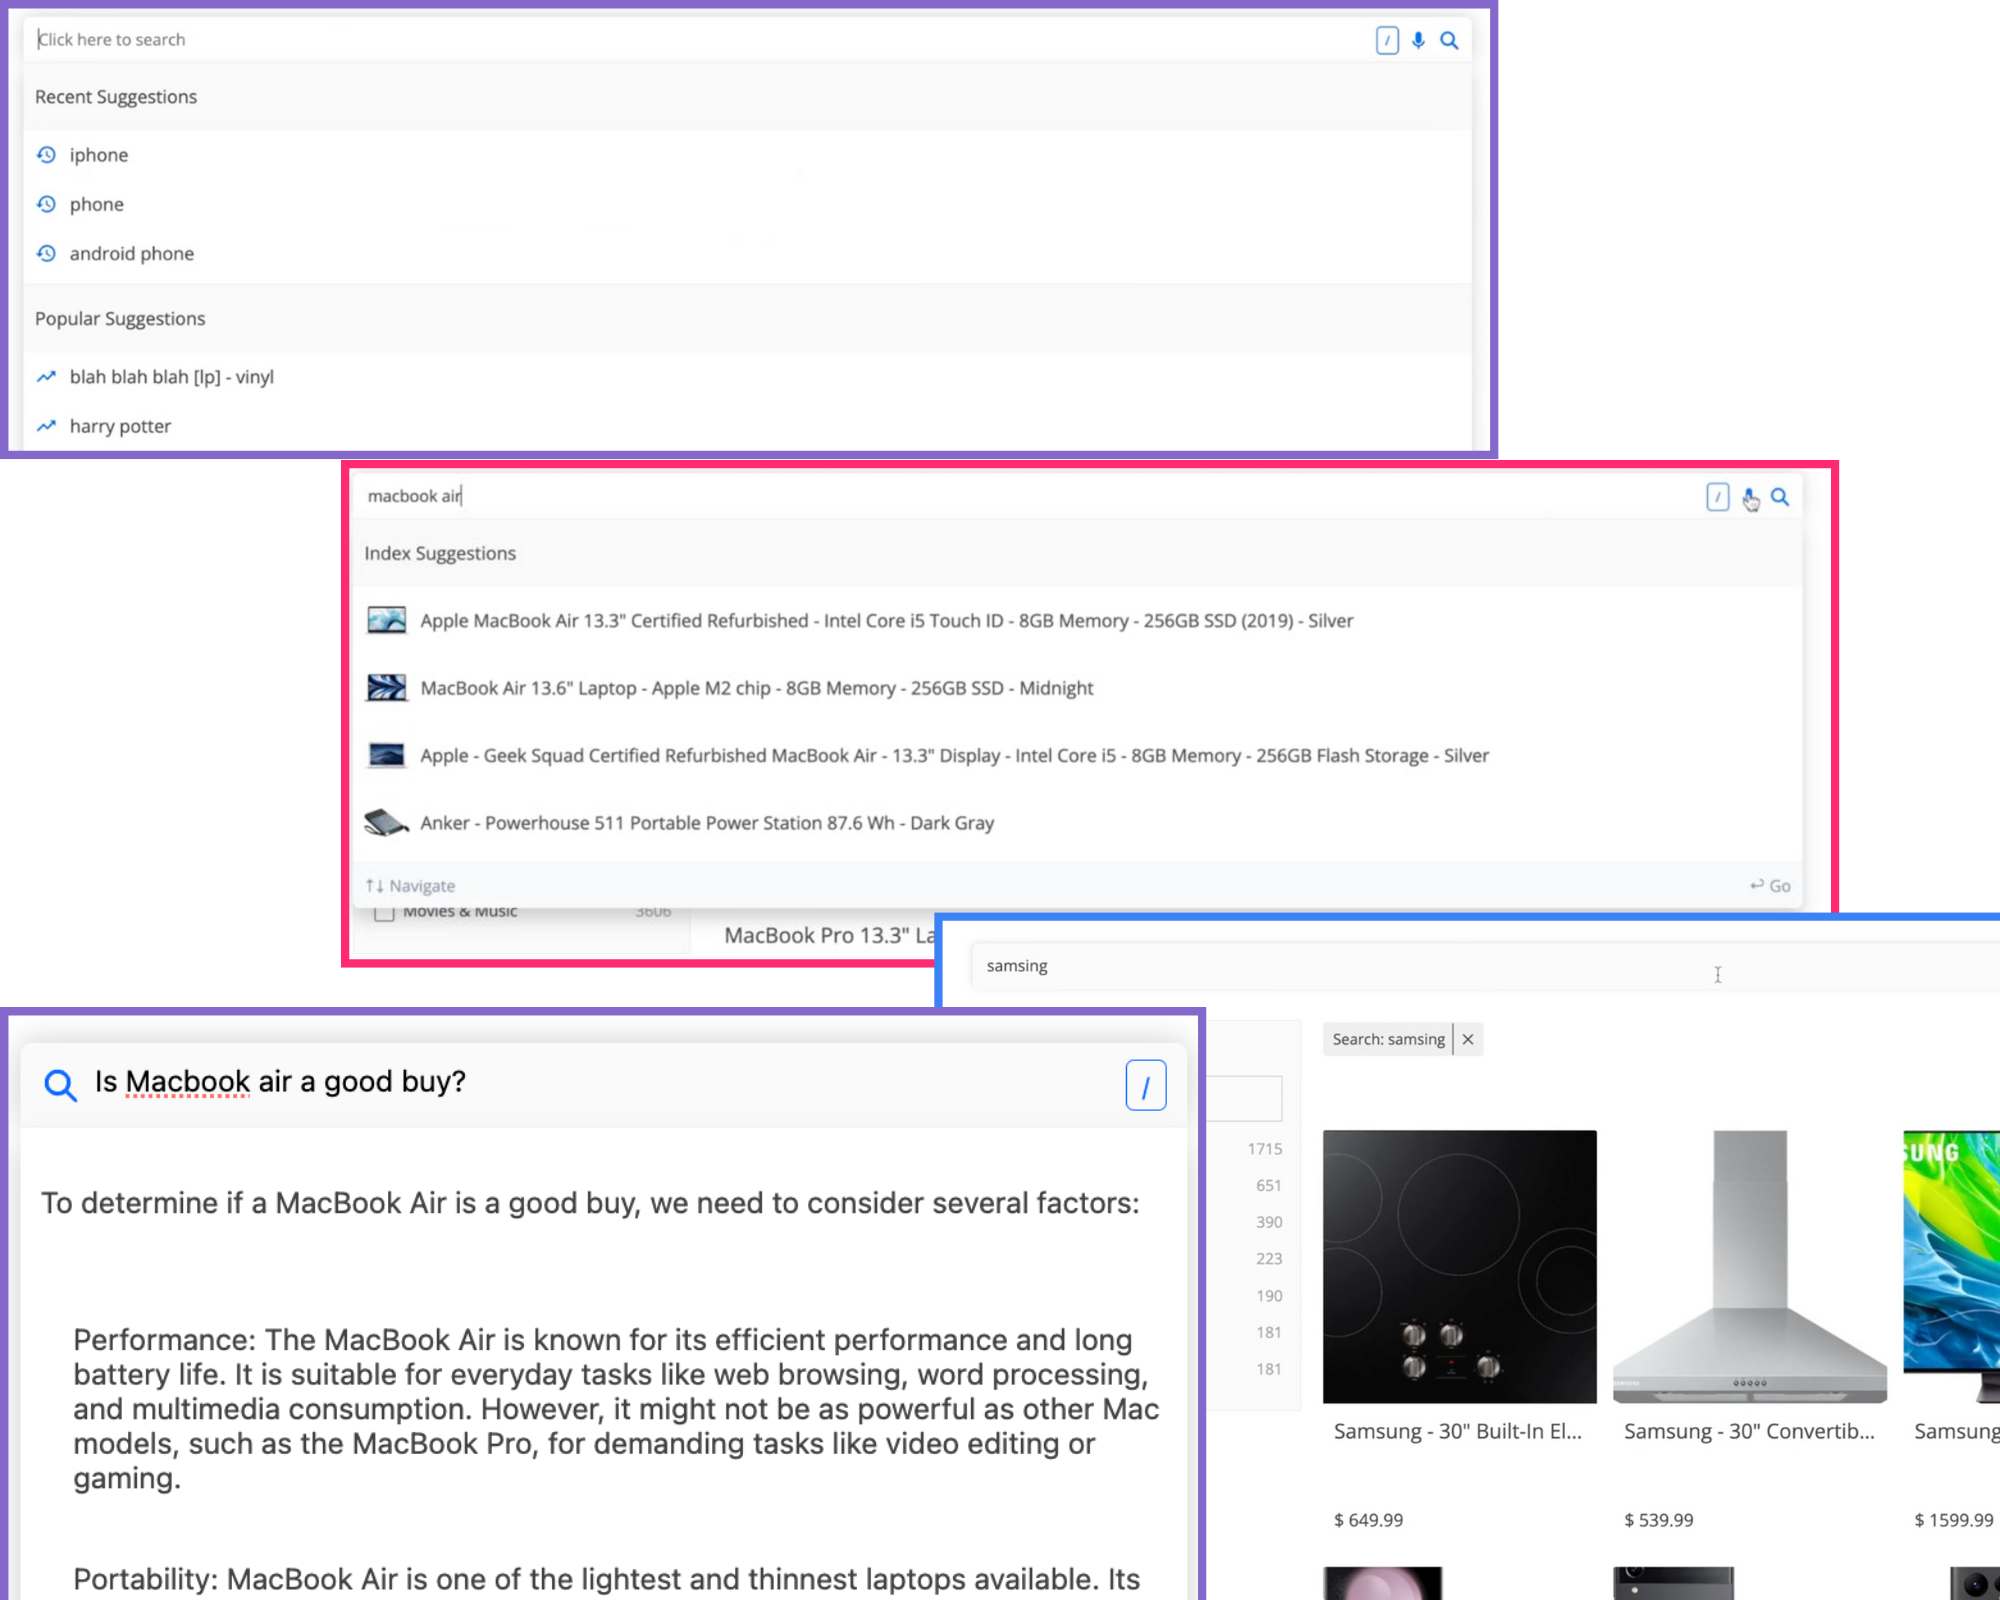
Task: Open Samsung 30" Convertible range hood image
Action: [1749, 1266]
